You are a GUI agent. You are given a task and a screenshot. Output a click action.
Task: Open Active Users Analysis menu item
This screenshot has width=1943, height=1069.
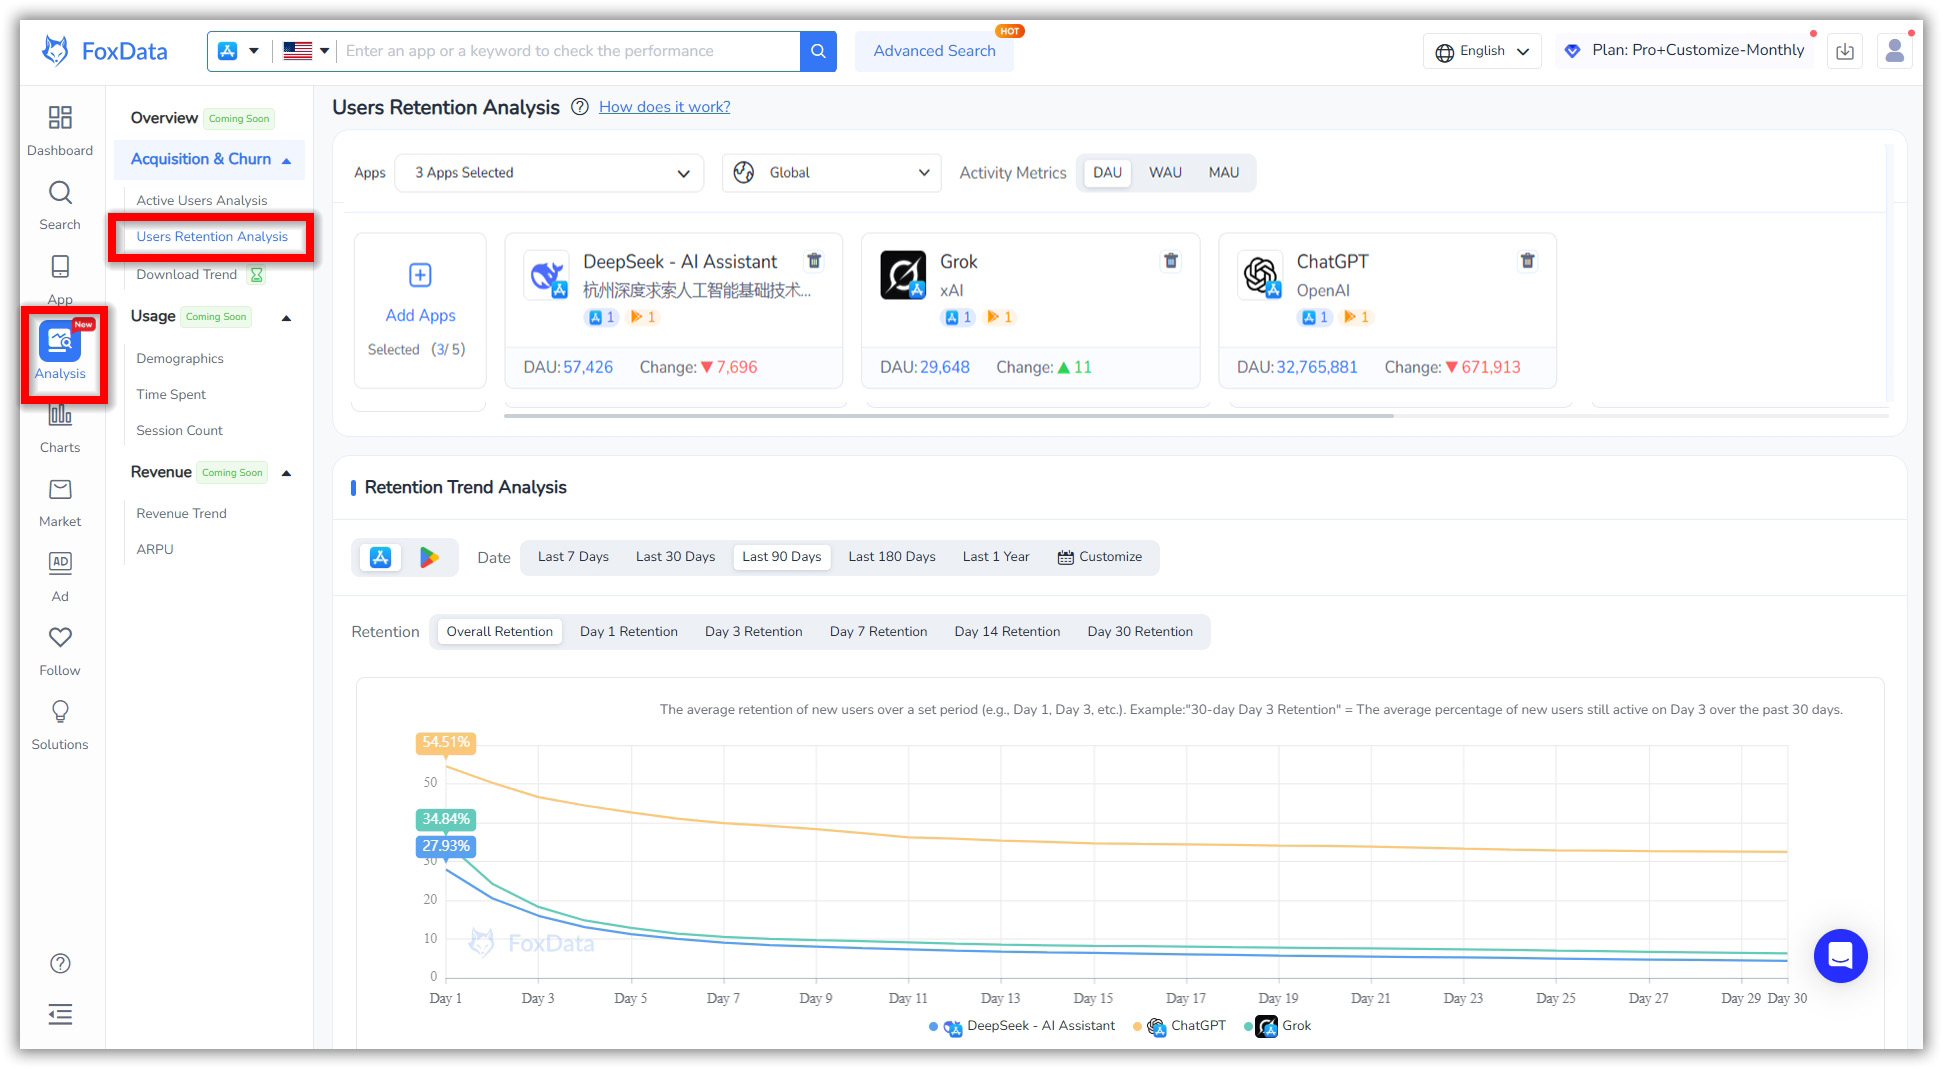coord(202,201)
